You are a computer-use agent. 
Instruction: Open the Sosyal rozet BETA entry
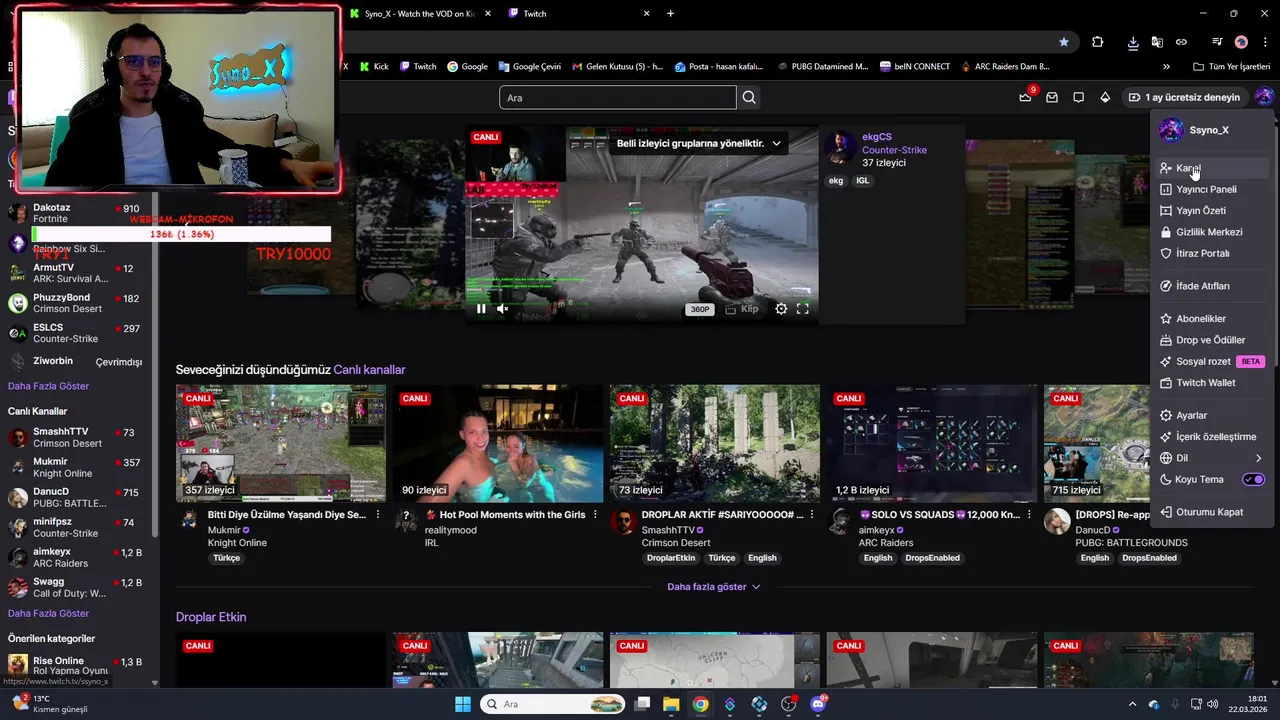coord(1212,361)
